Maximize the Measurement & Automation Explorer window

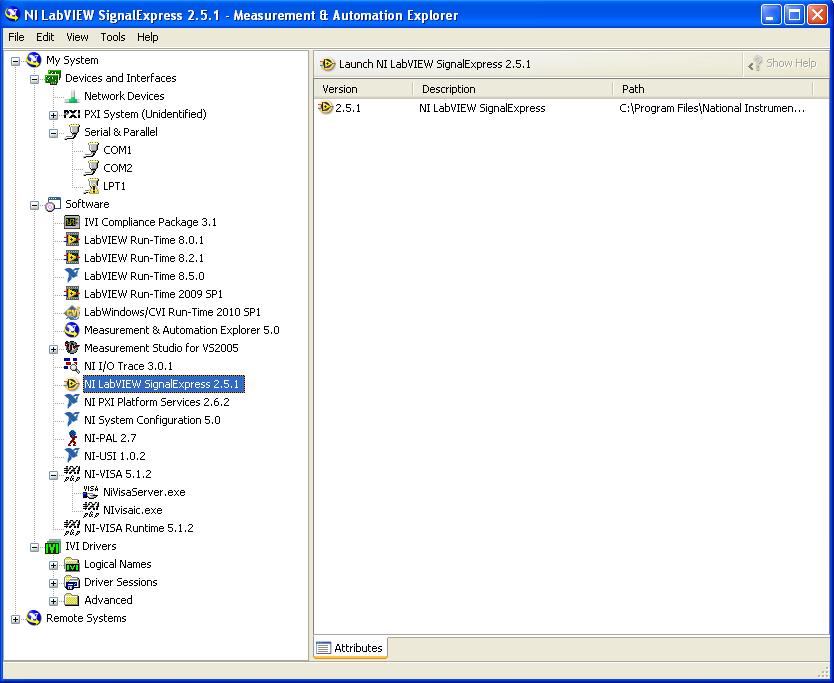point(794,15)
